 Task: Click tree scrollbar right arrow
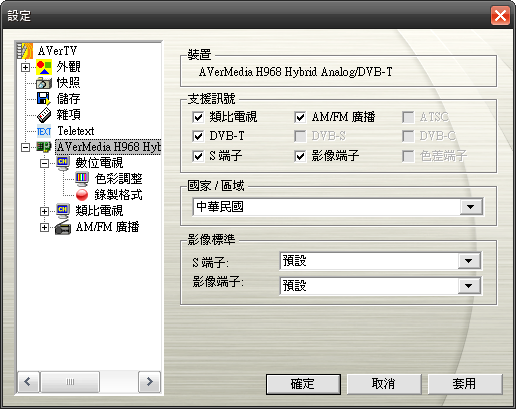tap(149, 382)
